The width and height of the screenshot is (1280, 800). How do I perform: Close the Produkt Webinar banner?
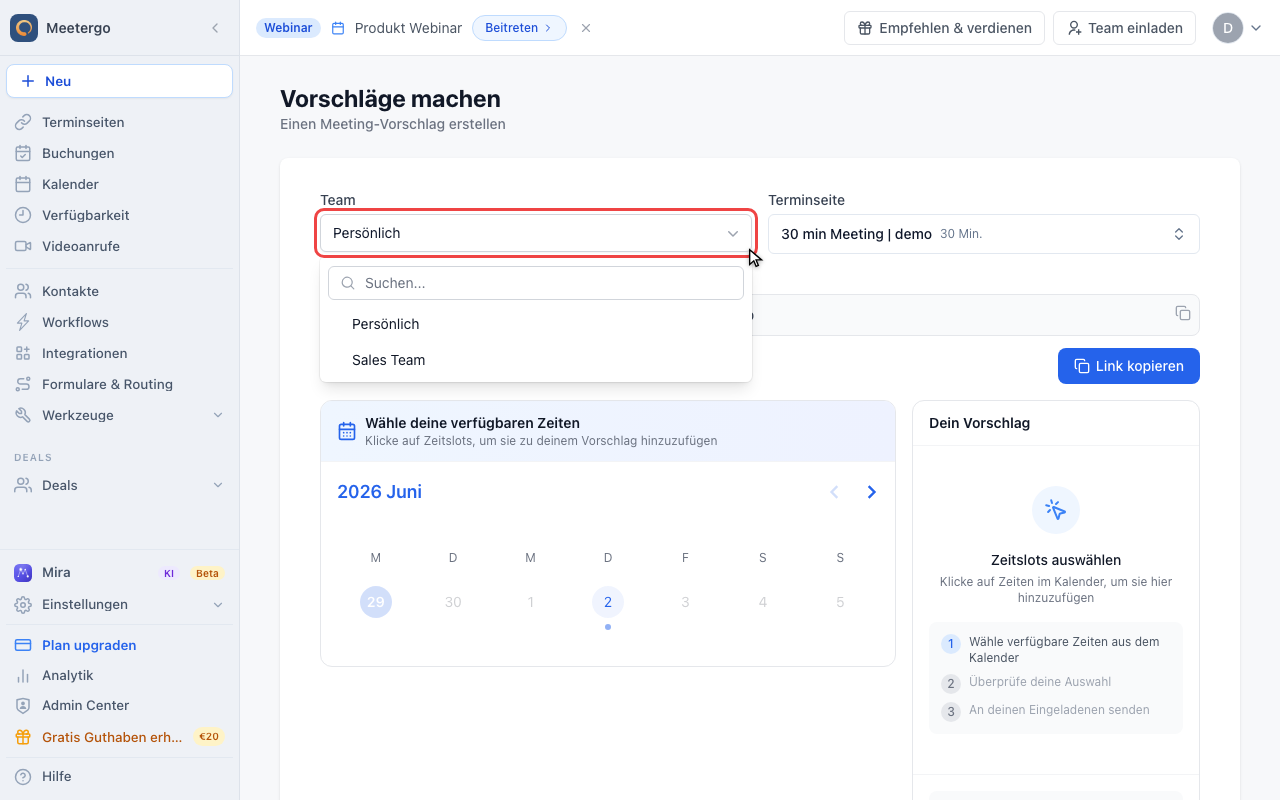(x=586, y=28)
